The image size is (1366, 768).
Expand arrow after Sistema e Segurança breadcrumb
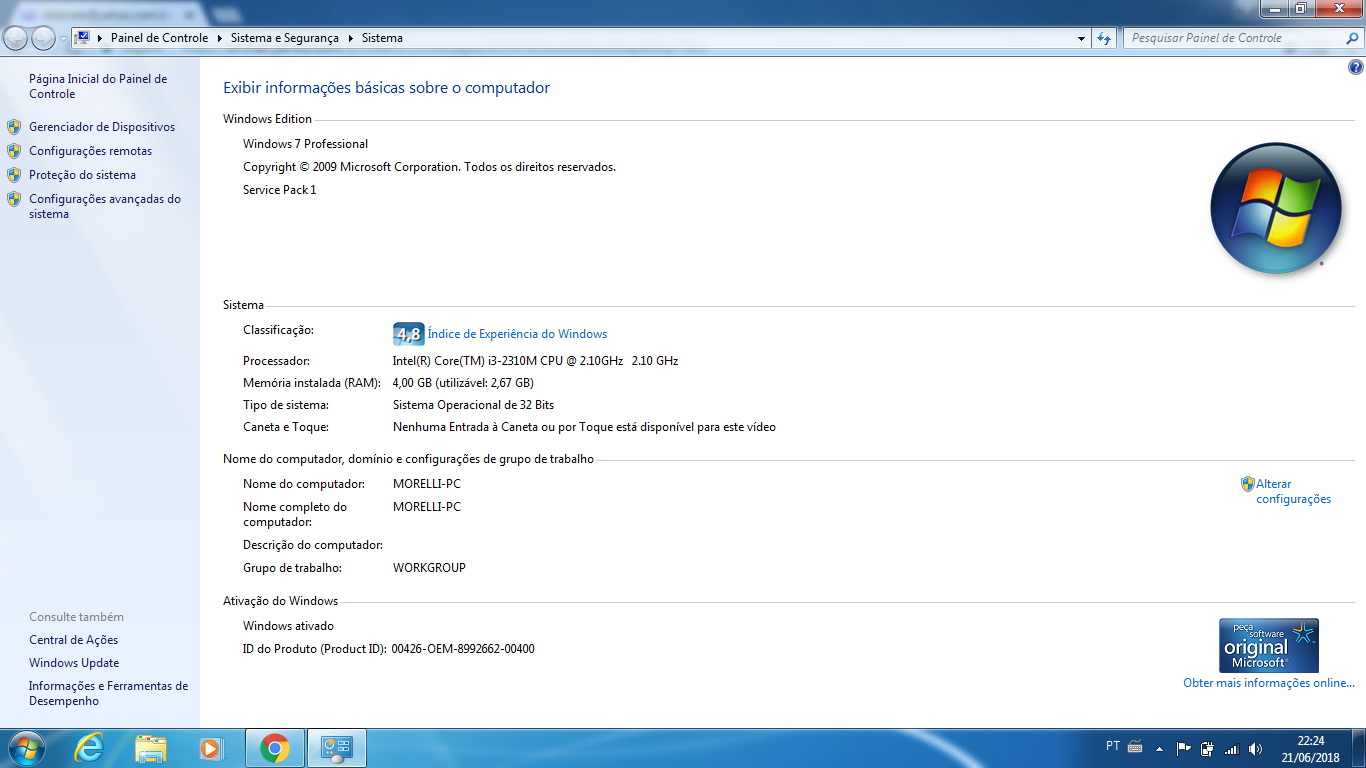click(x=350, y=38)
